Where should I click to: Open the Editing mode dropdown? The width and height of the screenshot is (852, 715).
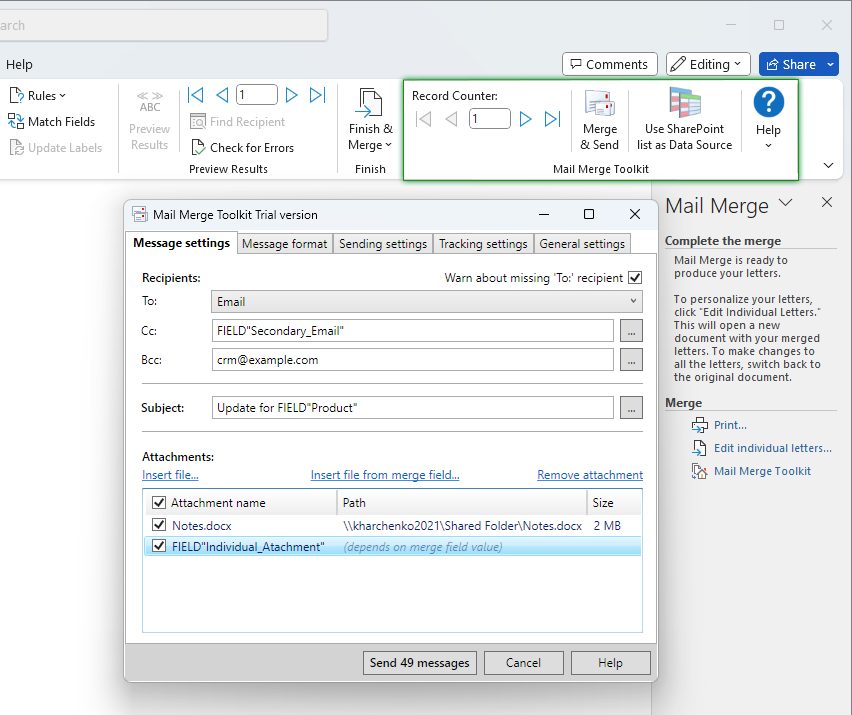coord(708,64)
